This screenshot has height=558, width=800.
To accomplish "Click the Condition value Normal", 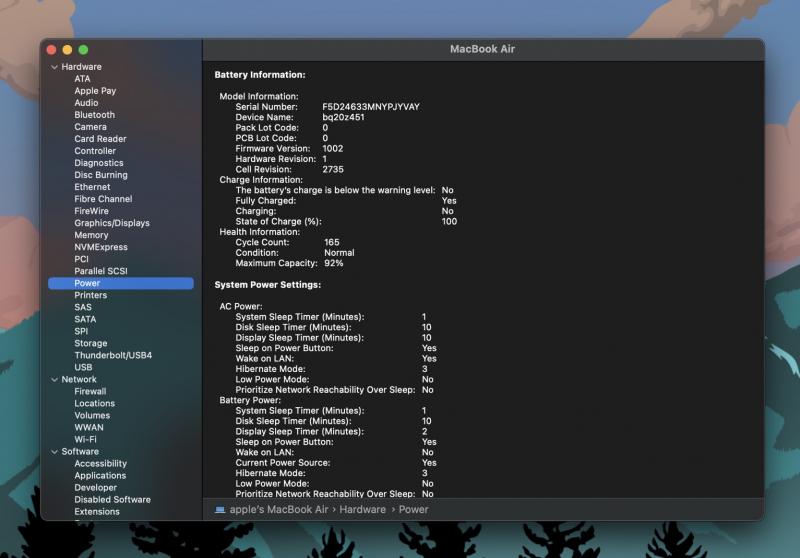I will pyautogui.click(x=339, y=253).
